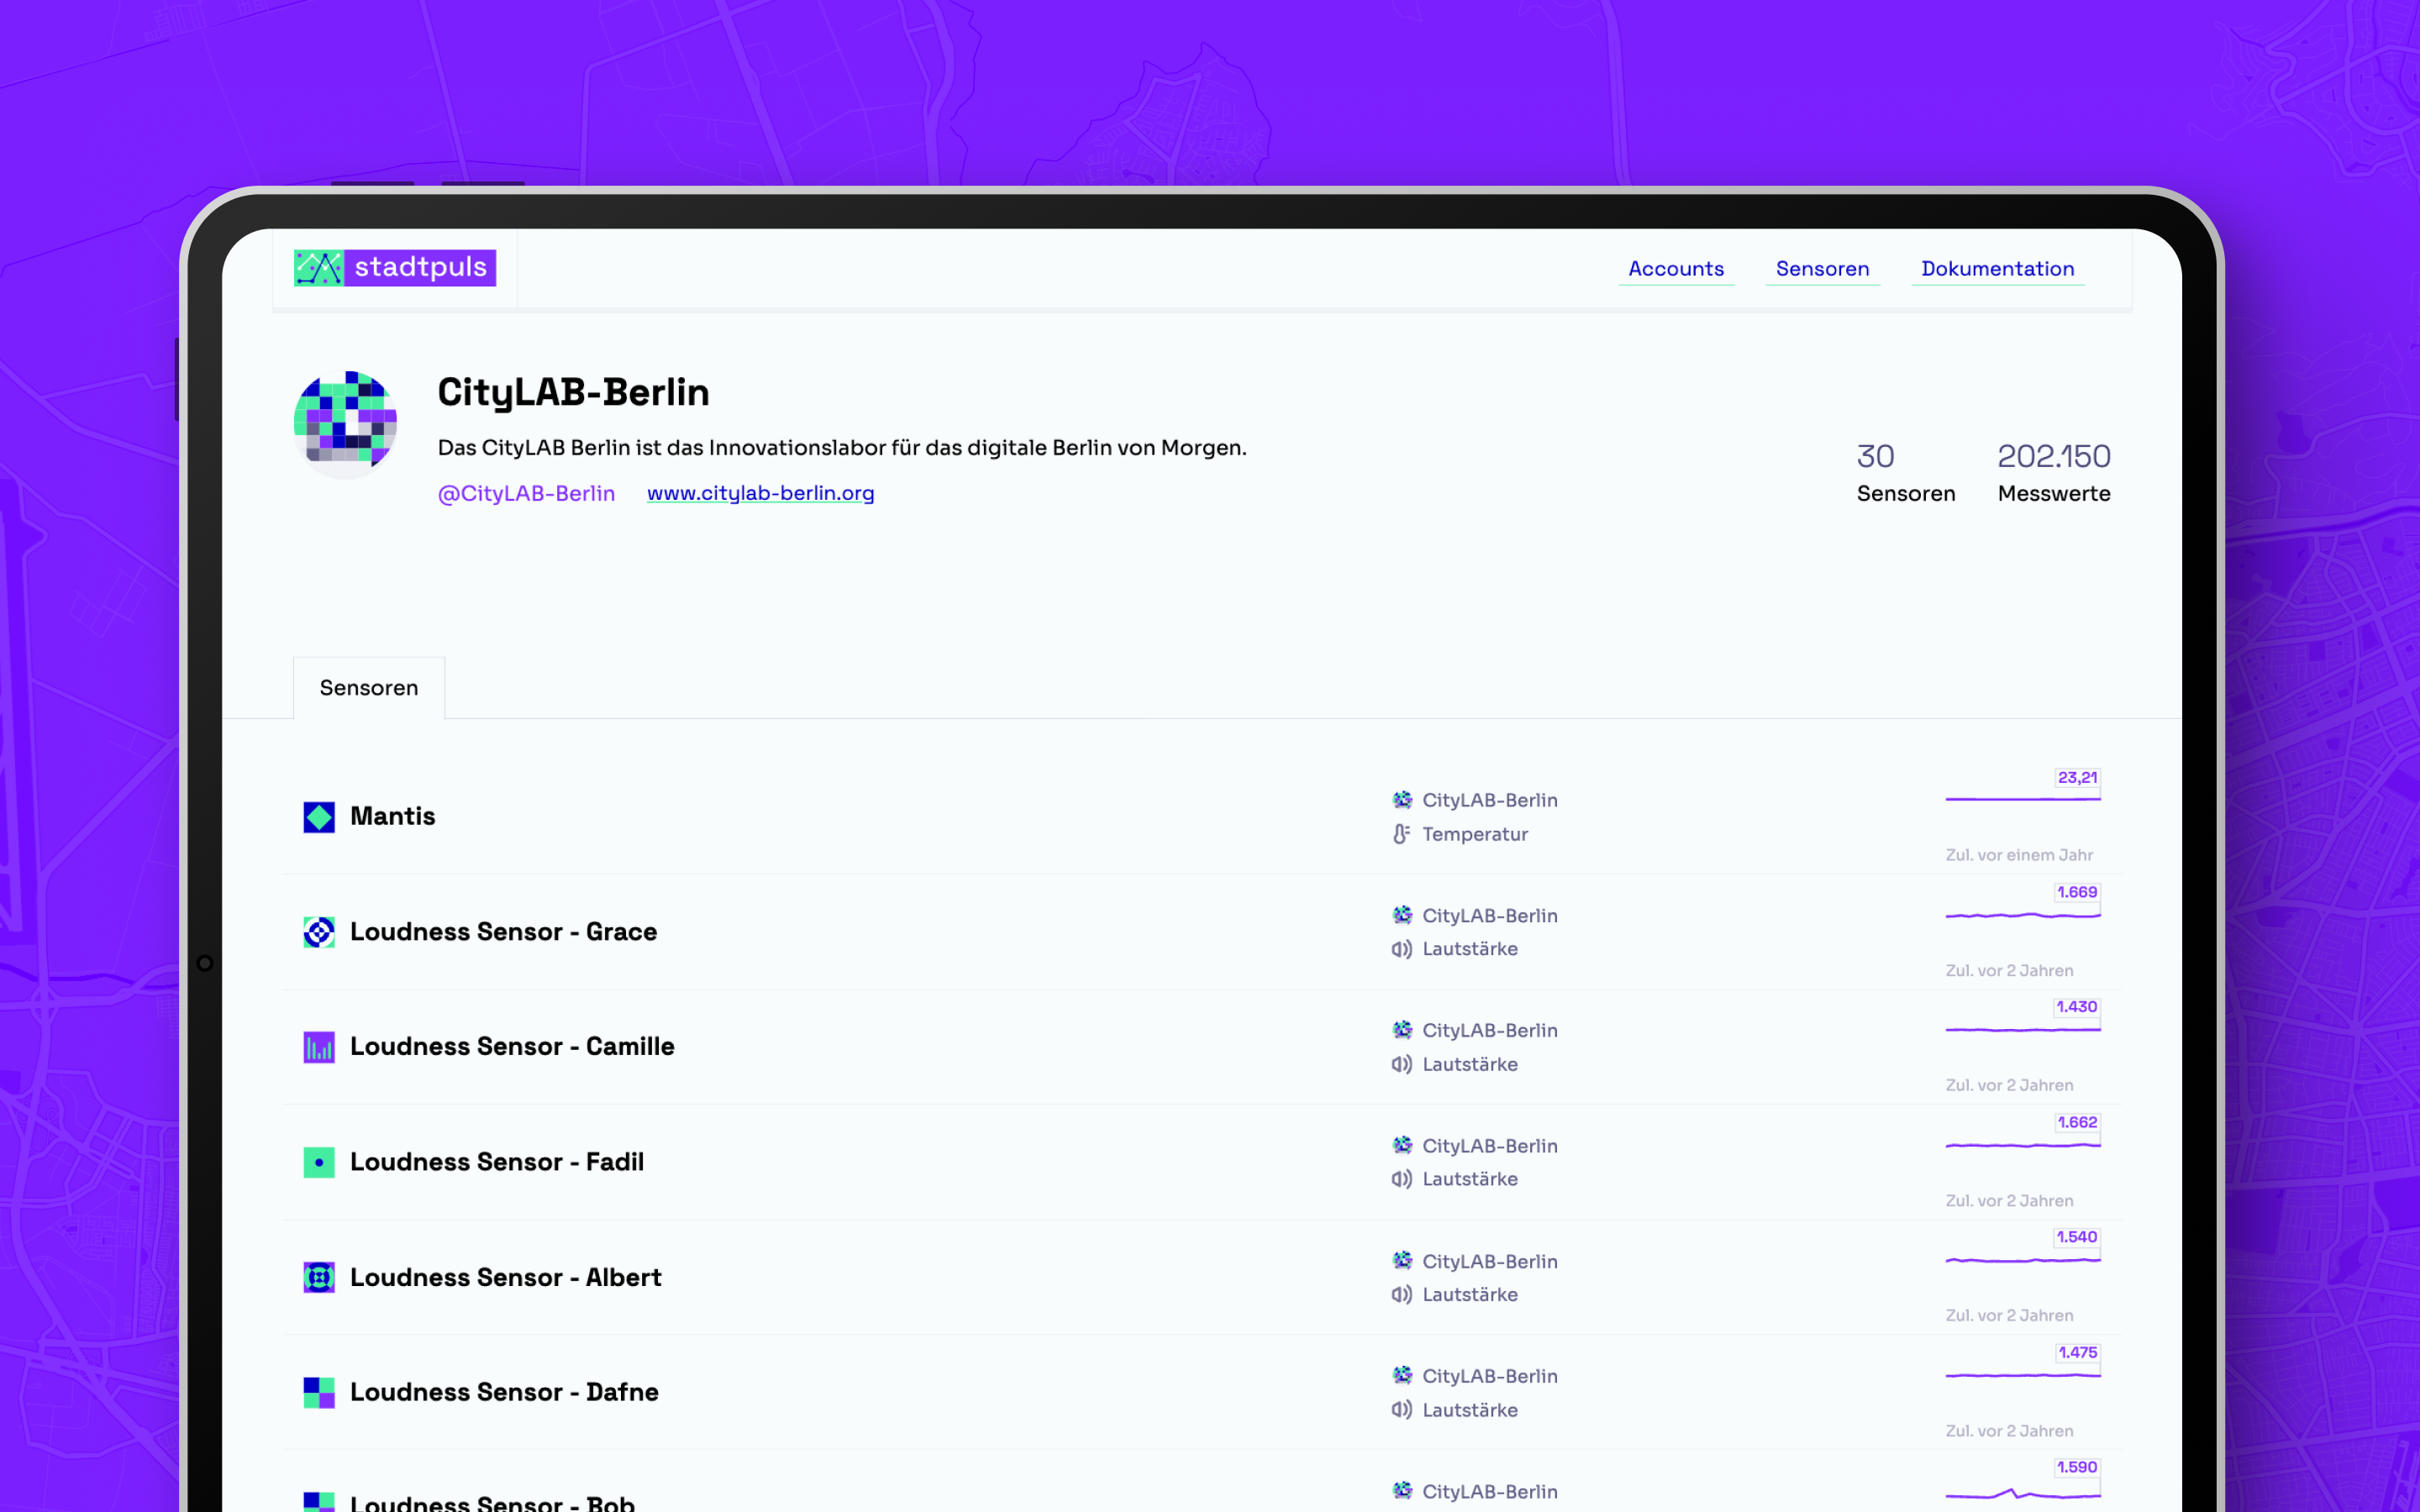Screen dimensions: 2420x1512
Task: Click the Loudness Sensor - Grace icon
Action: [x=319, y=932]
